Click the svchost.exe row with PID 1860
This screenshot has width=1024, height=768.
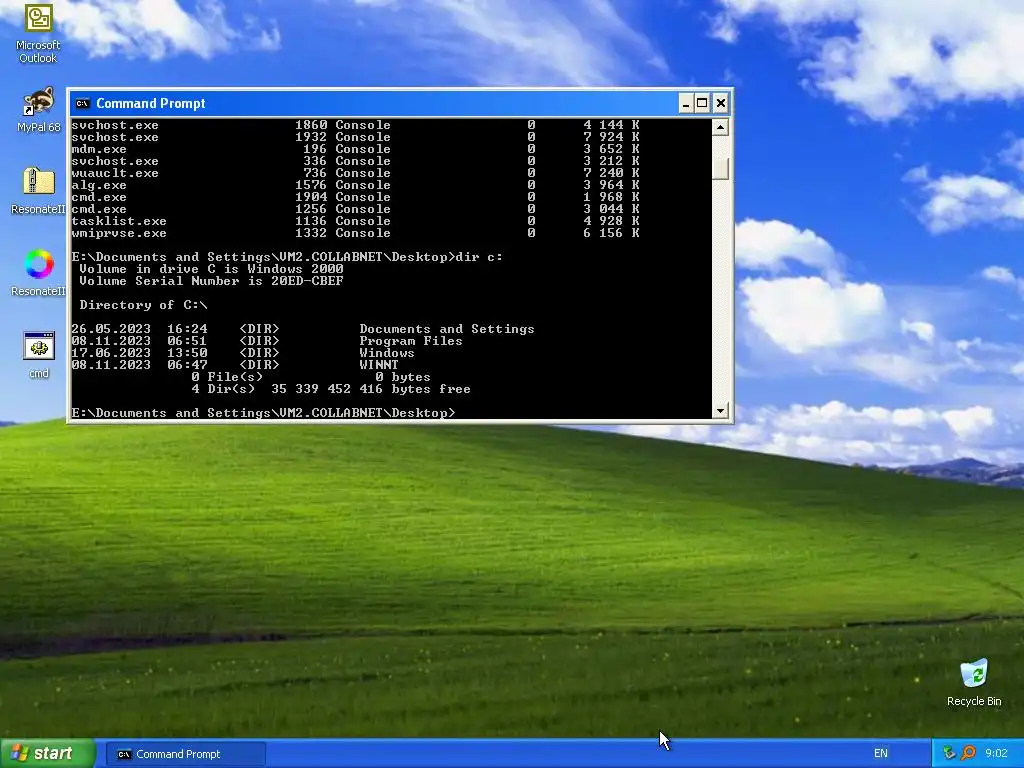[x=355, y=125]
